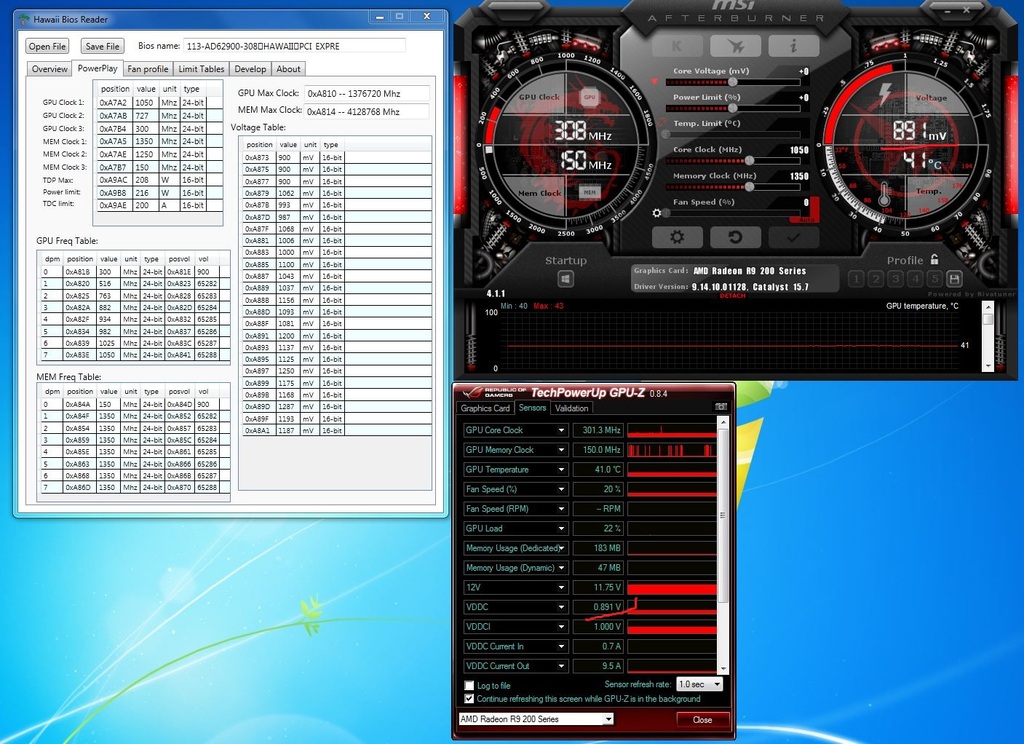Click the Core Voltage slider handle
Screen dimensions: 1024x744
pos(733,82)
